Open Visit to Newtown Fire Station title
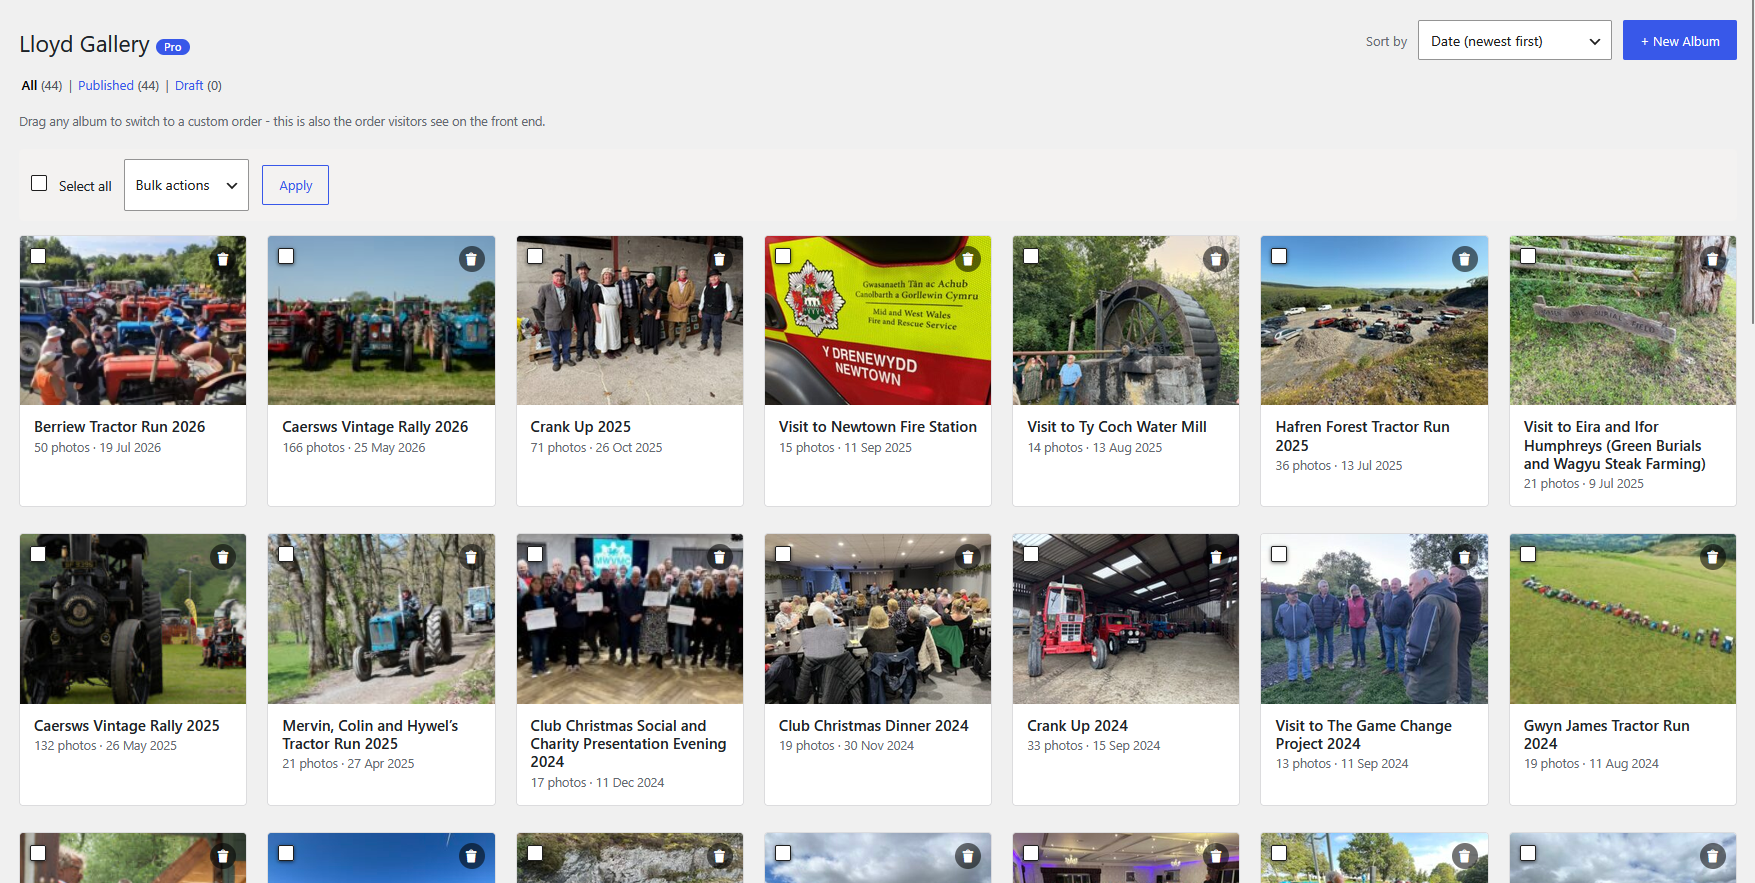This screenshot has width=1755, height=883. point(878,427)
